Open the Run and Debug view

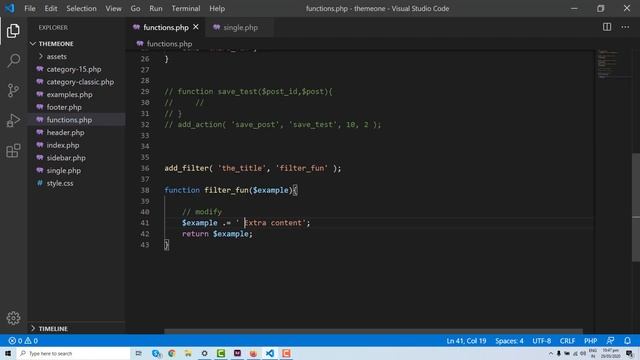[13, 120]
